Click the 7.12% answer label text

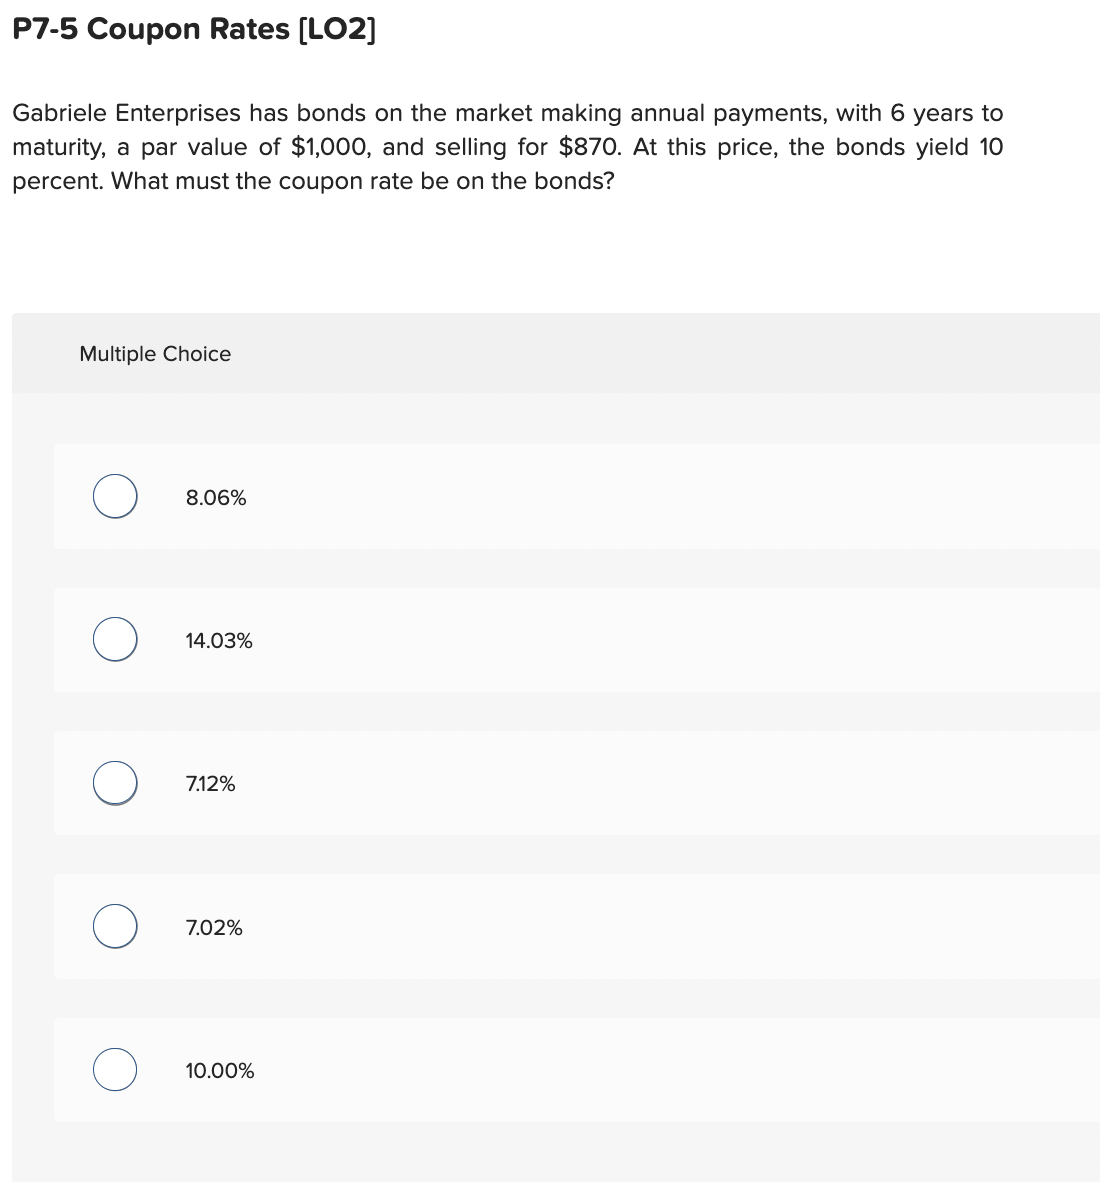pos(211,784)
